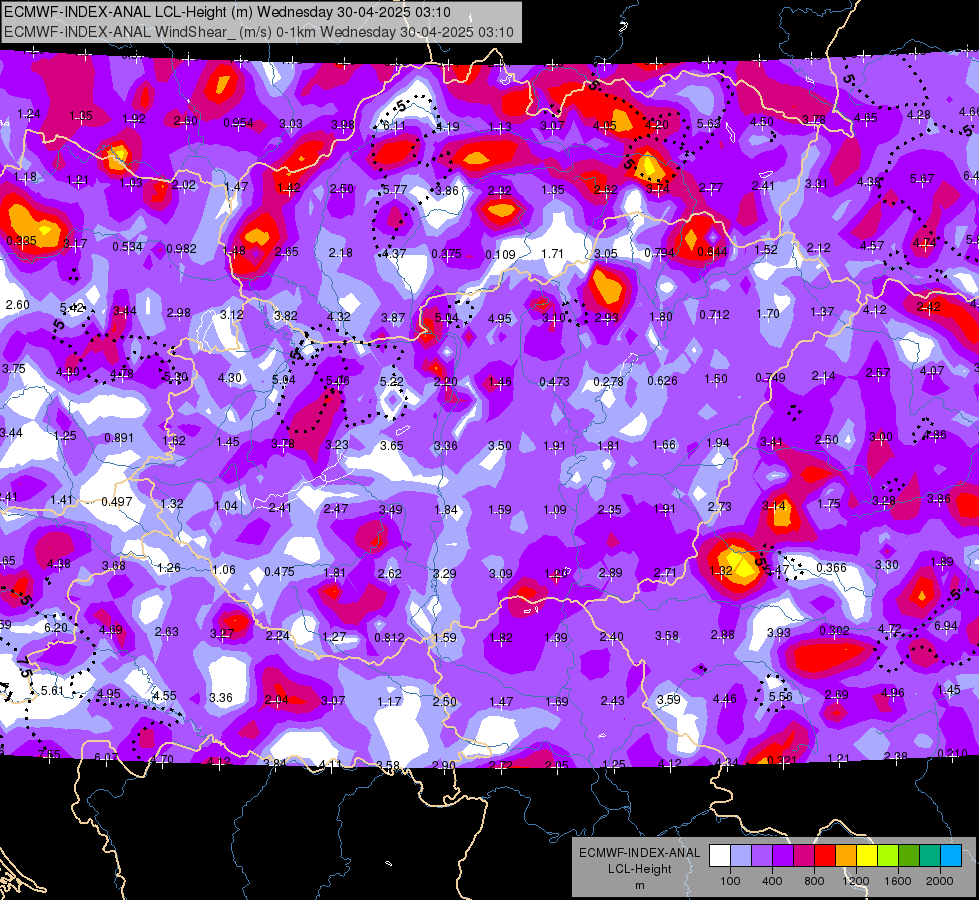Viewport: 979px width, 900px height.
Task: Click the wind shear value 0.375
Action: (446, 254)
